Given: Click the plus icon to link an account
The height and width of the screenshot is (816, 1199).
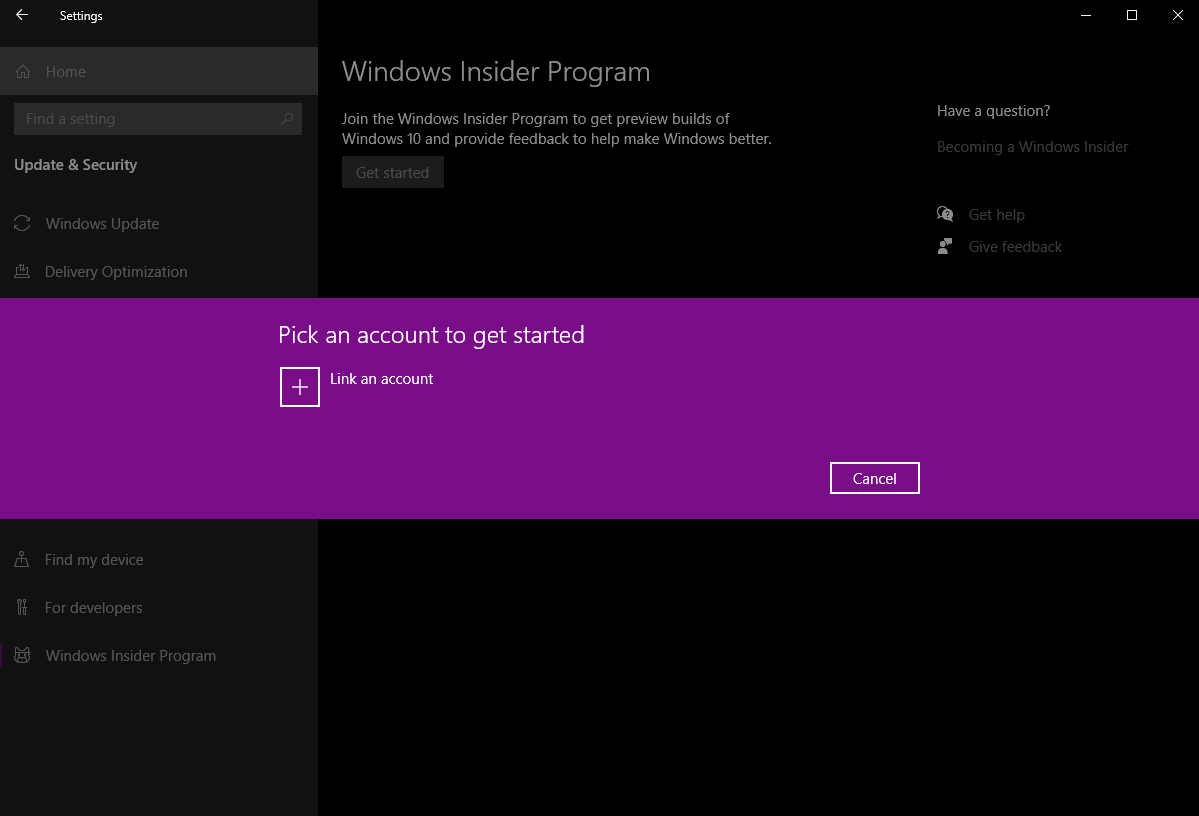Looking at the screenshot, I should coord(300,387).
